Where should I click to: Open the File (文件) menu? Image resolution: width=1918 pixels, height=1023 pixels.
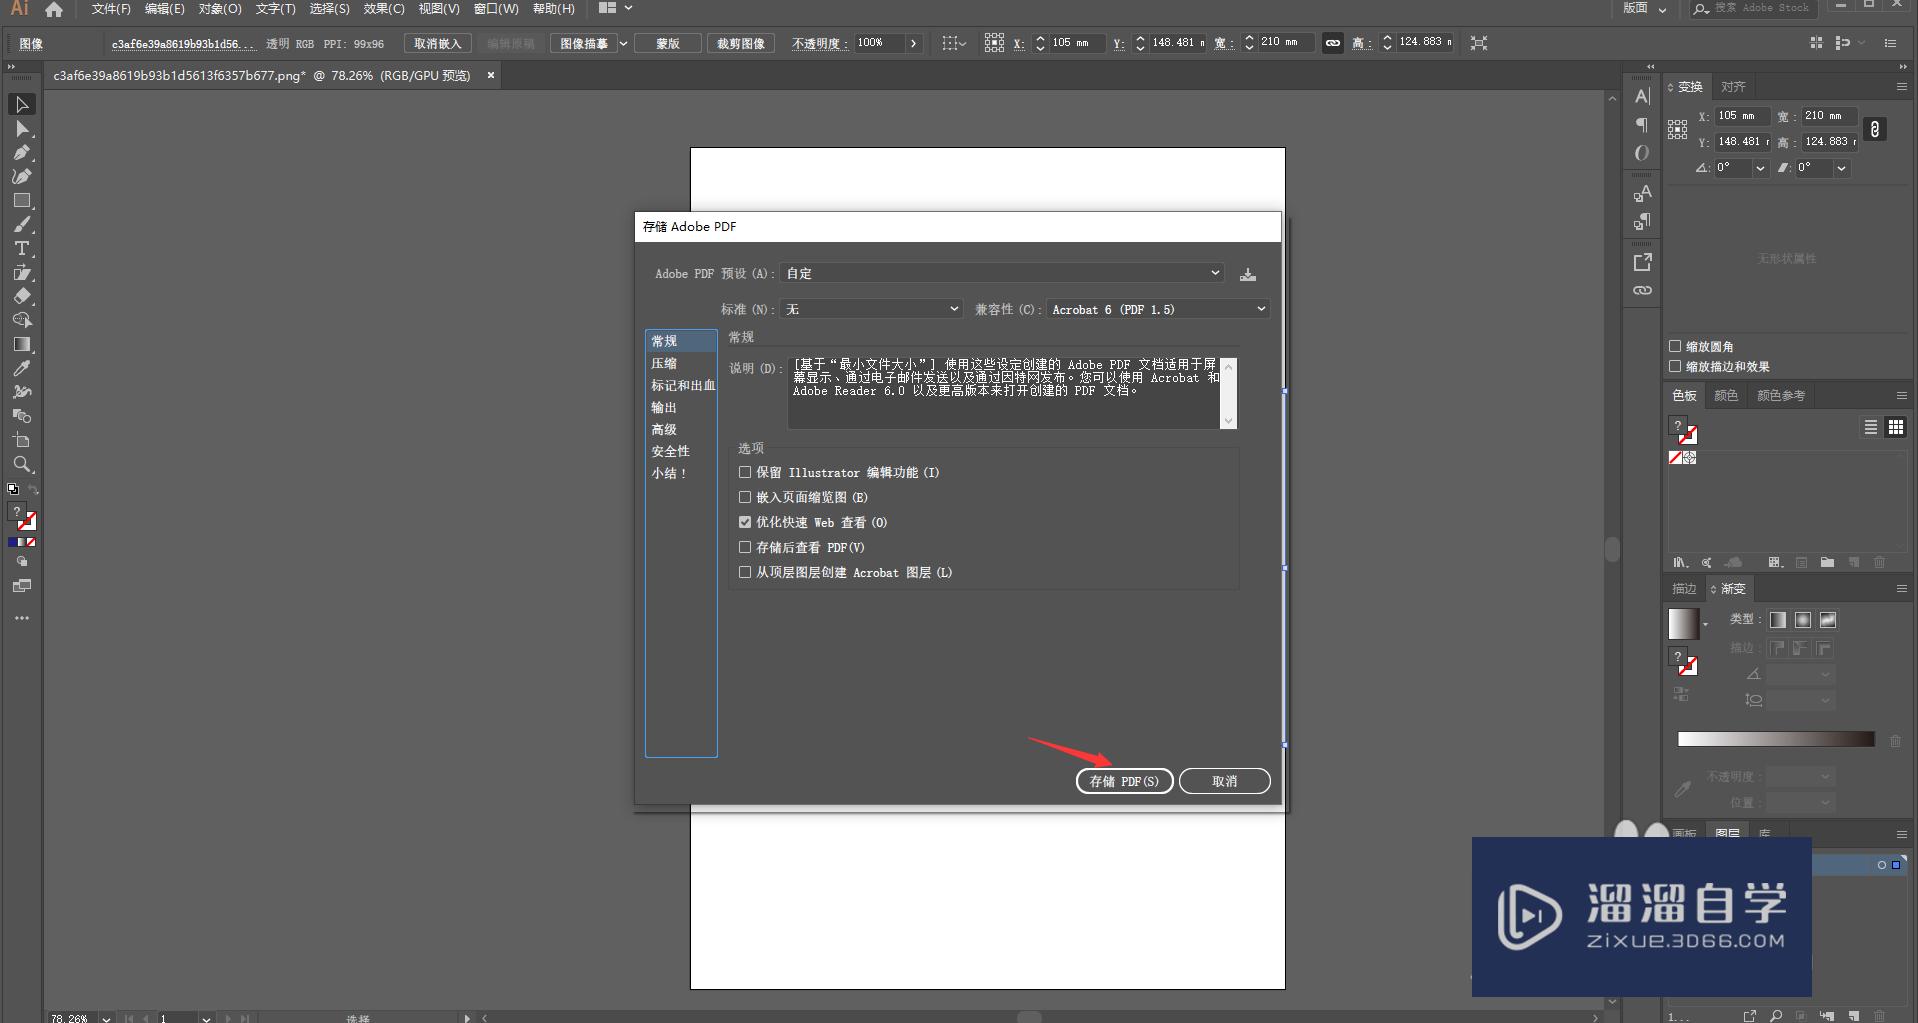click(111, 8)
